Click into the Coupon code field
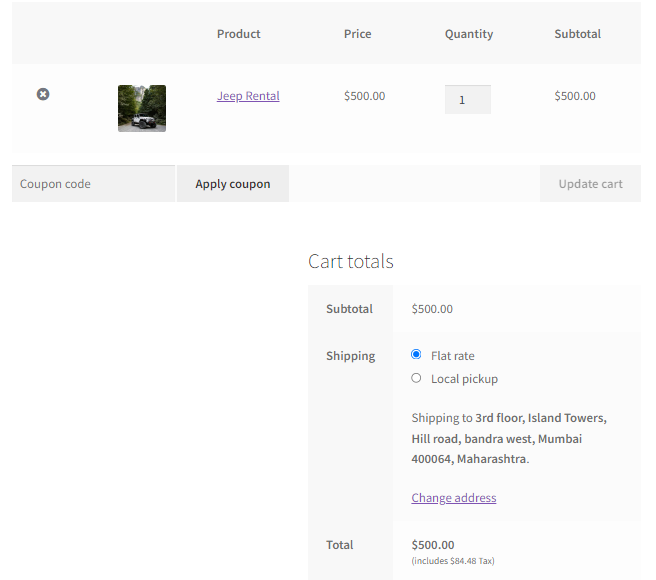This screenshot has height=580, width=656. (93, 184)
